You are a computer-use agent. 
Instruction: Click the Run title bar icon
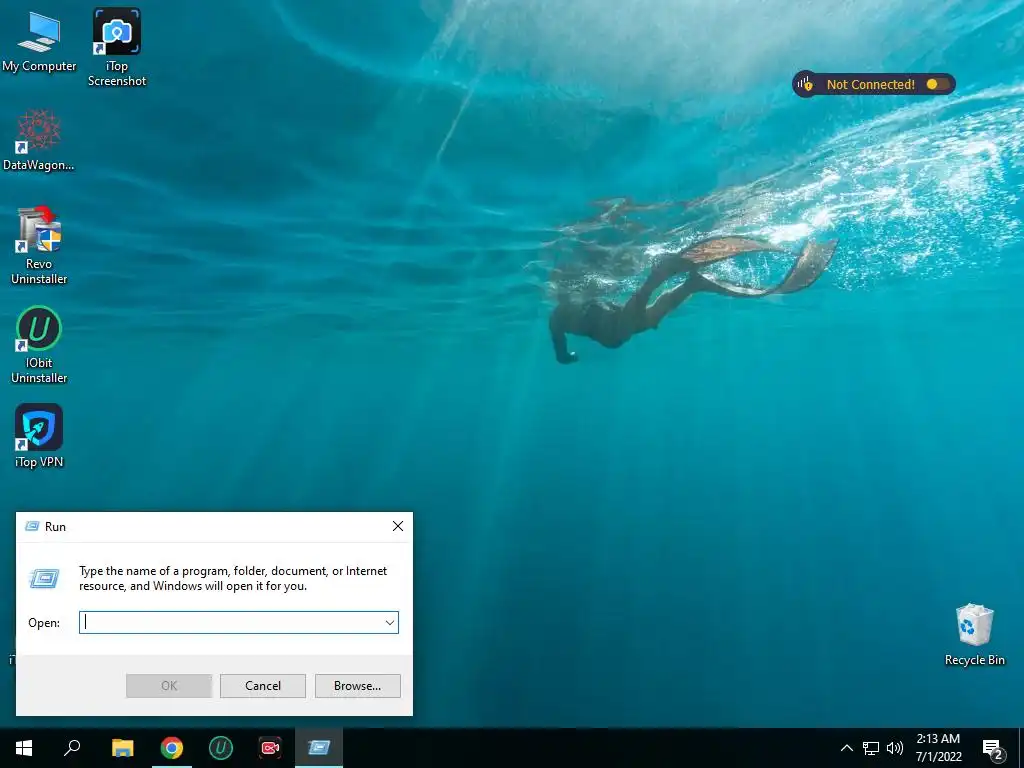tap(32, 526)
